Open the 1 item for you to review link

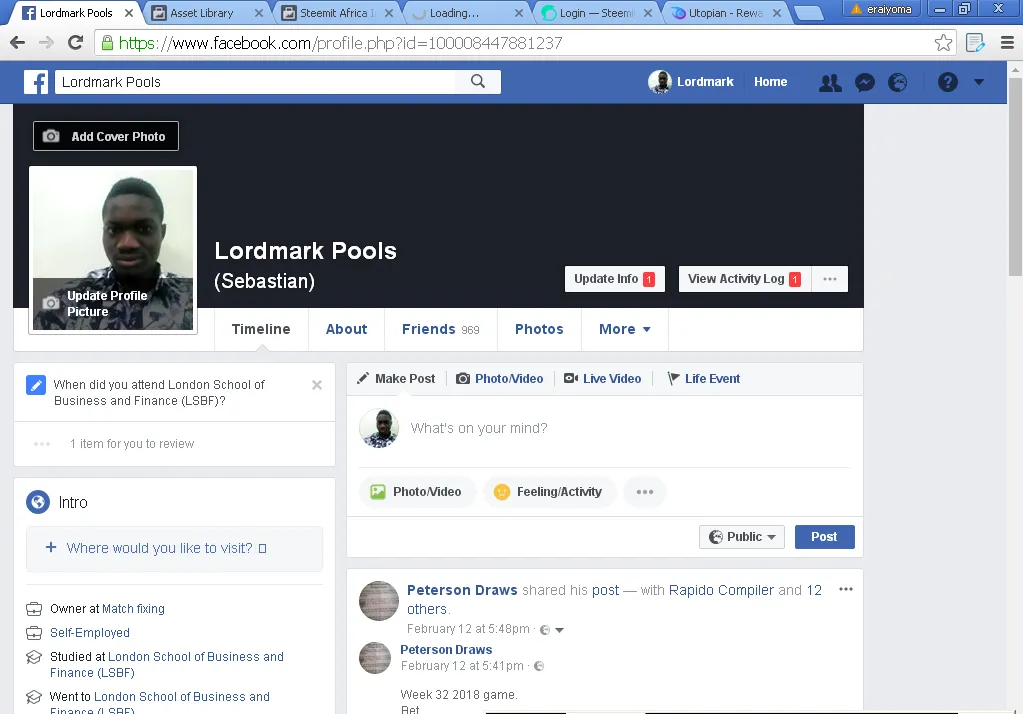(132, 444)
